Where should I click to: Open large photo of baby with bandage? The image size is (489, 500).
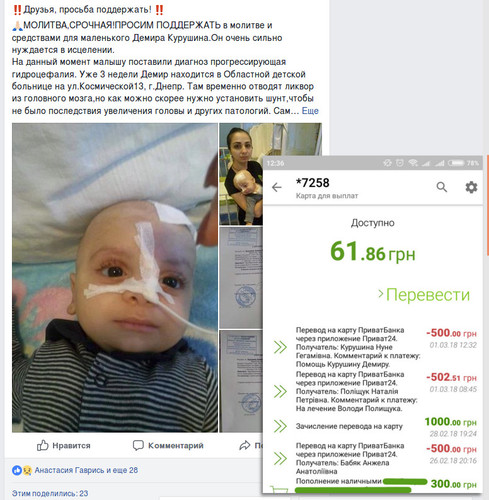pyautogui.click(x=115, y=278)
